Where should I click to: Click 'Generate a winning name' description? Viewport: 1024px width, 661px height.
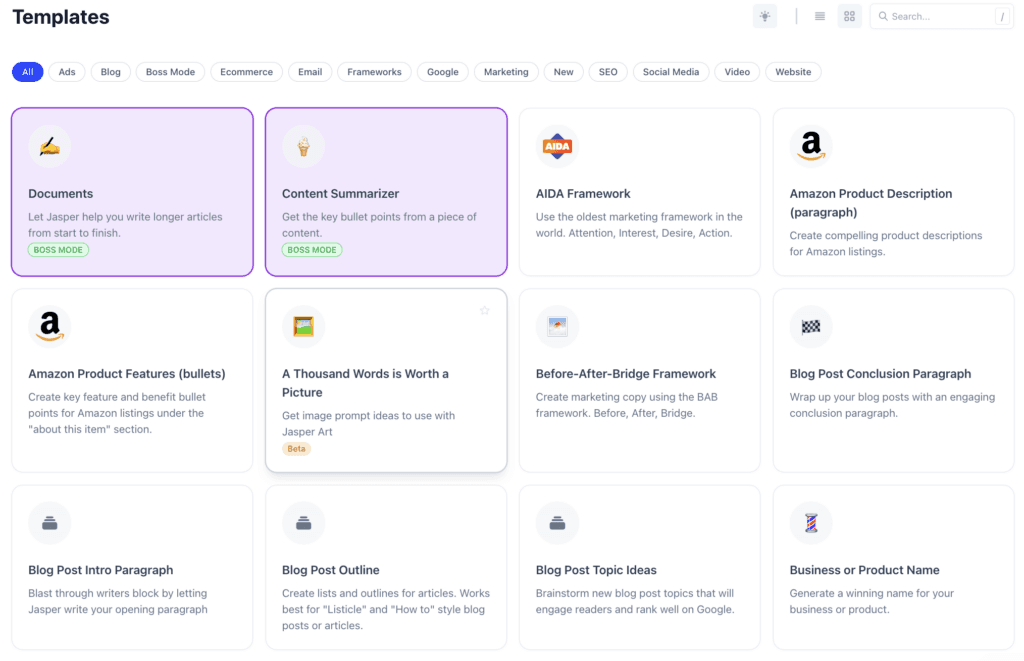tap(872, 601)
